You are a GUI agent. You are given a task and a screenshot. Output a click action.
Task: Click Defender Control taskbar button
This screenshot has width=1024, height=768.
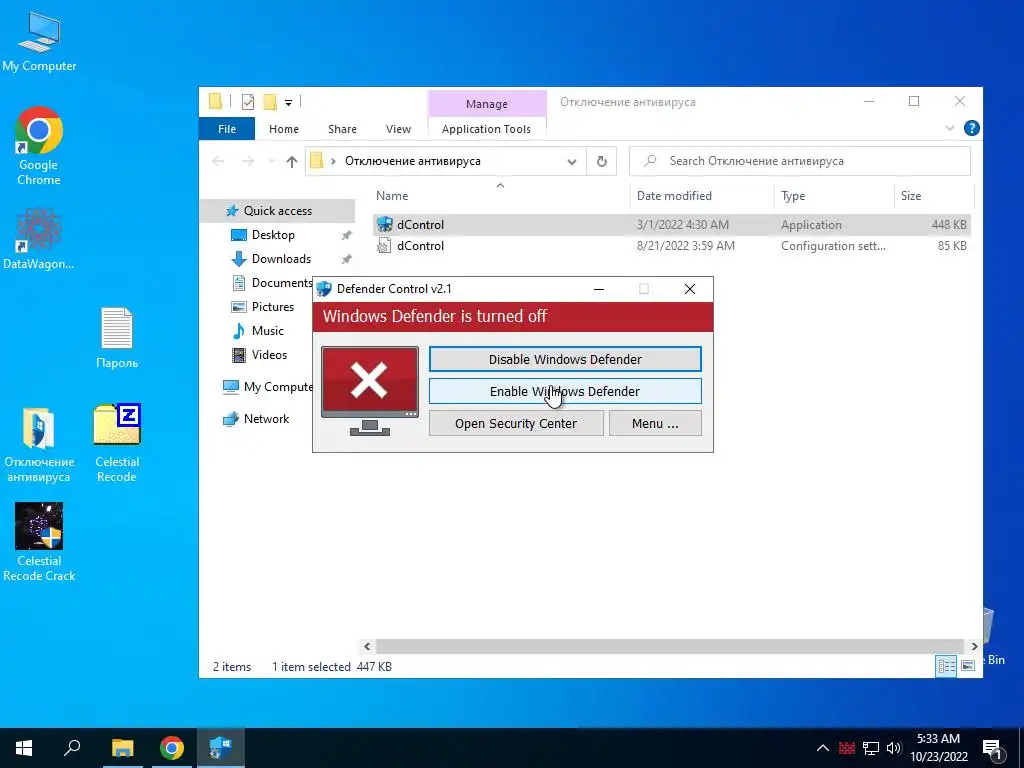coord(221,748)
